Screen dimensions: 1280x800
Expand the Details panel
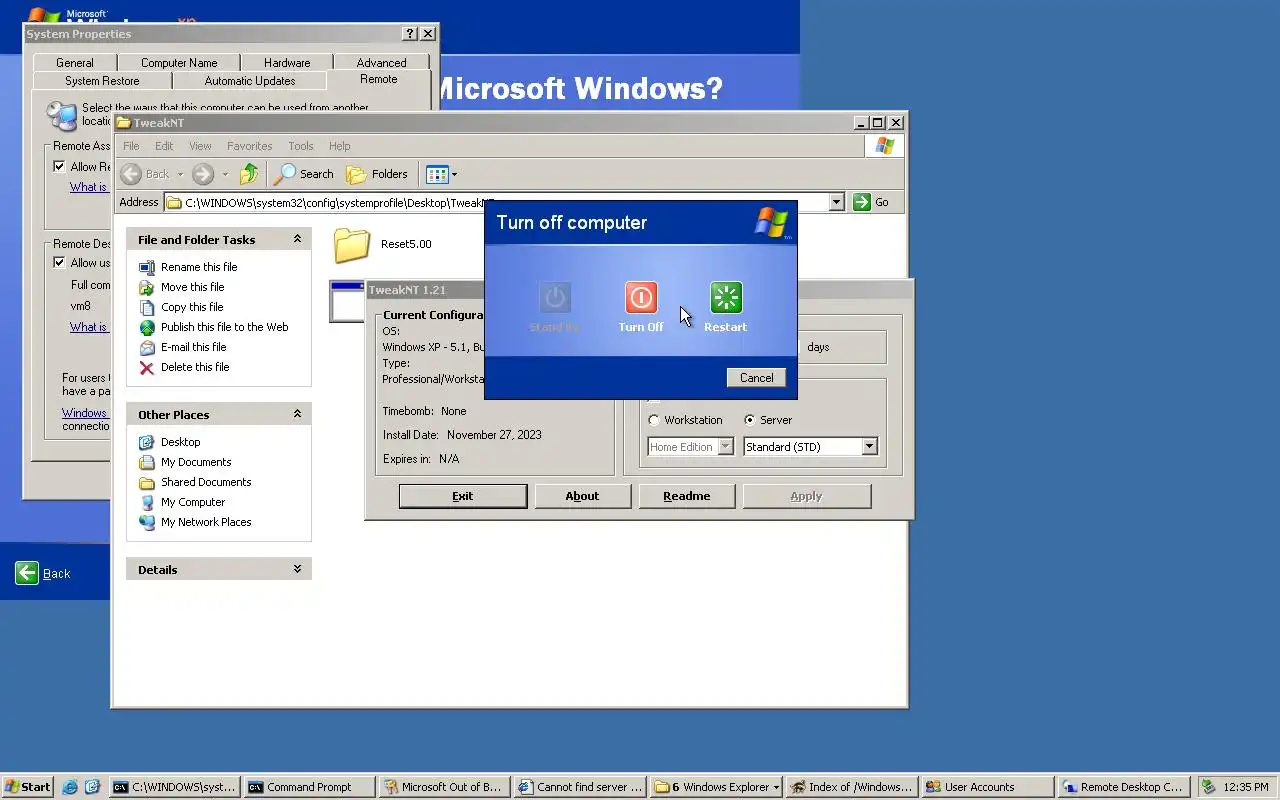click(x=297, y=569)
